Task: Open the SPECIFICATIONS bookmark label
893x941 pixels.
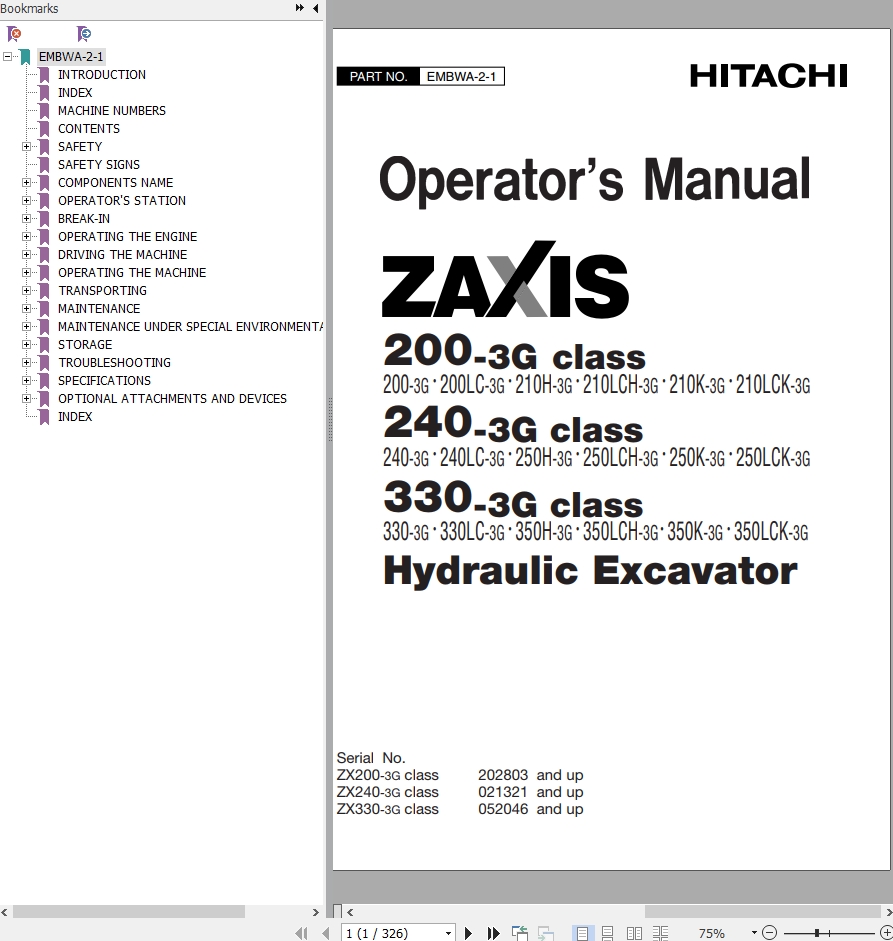Action: [x=104, y=380]
